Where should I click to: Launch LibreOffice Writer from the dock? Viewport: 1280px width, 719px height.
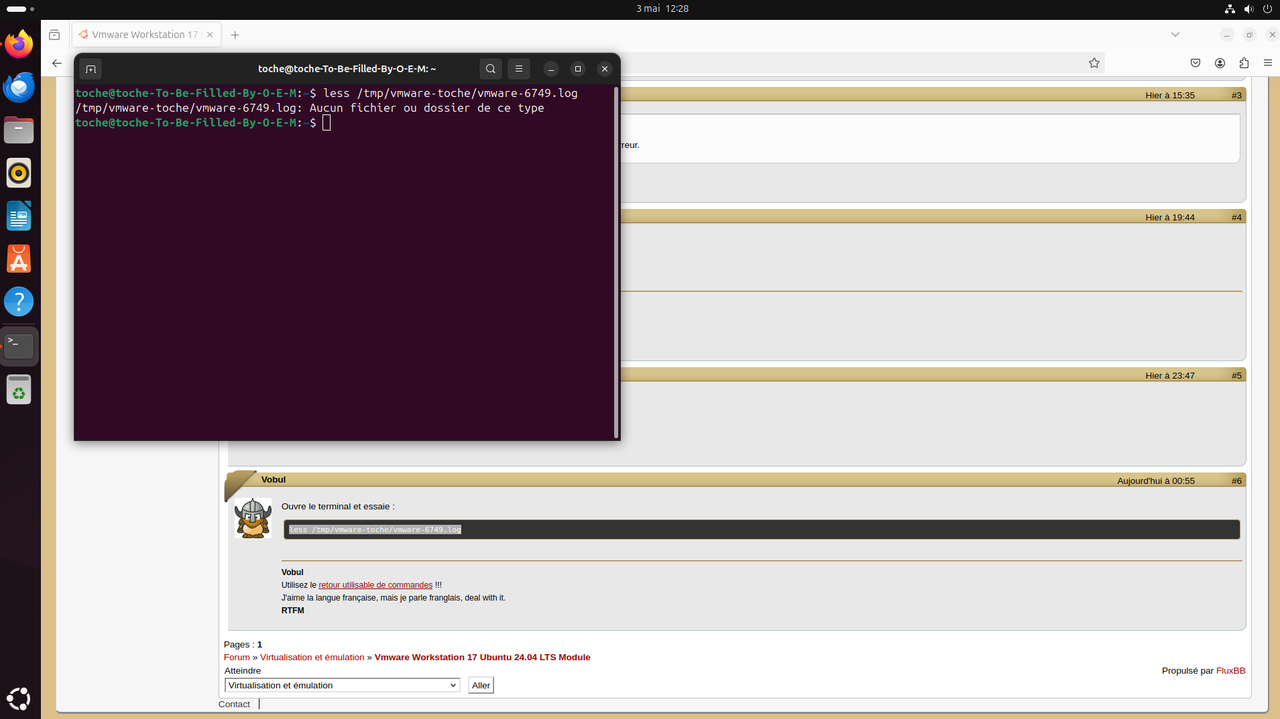click(x=19, y=216)
